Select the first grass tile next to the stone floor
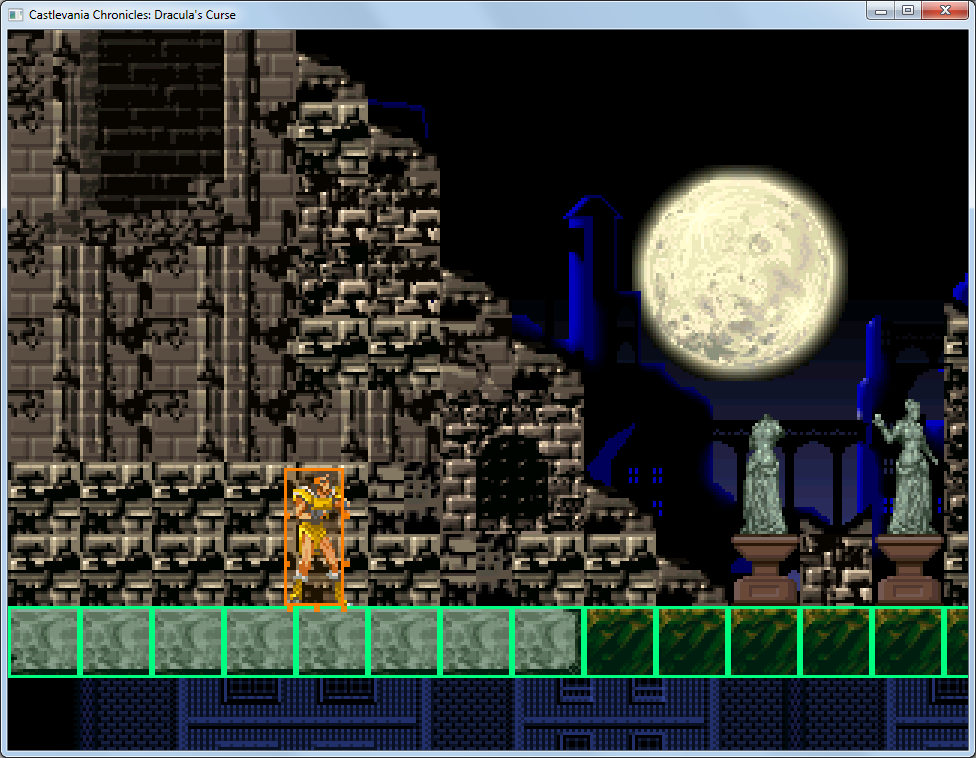The height and width of the screenshot is (758, 976). pos(620,642)
